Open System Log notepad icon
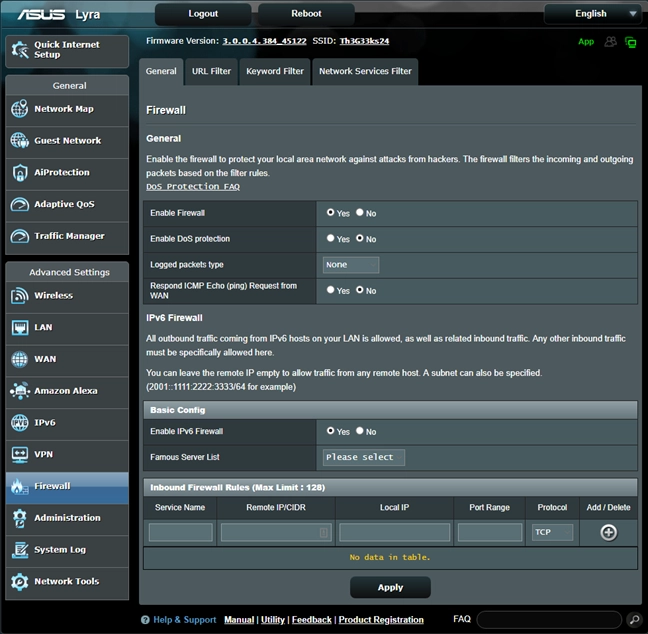This screenshot has height=634, width=648. pyautogui.click(x=19, y=550)
